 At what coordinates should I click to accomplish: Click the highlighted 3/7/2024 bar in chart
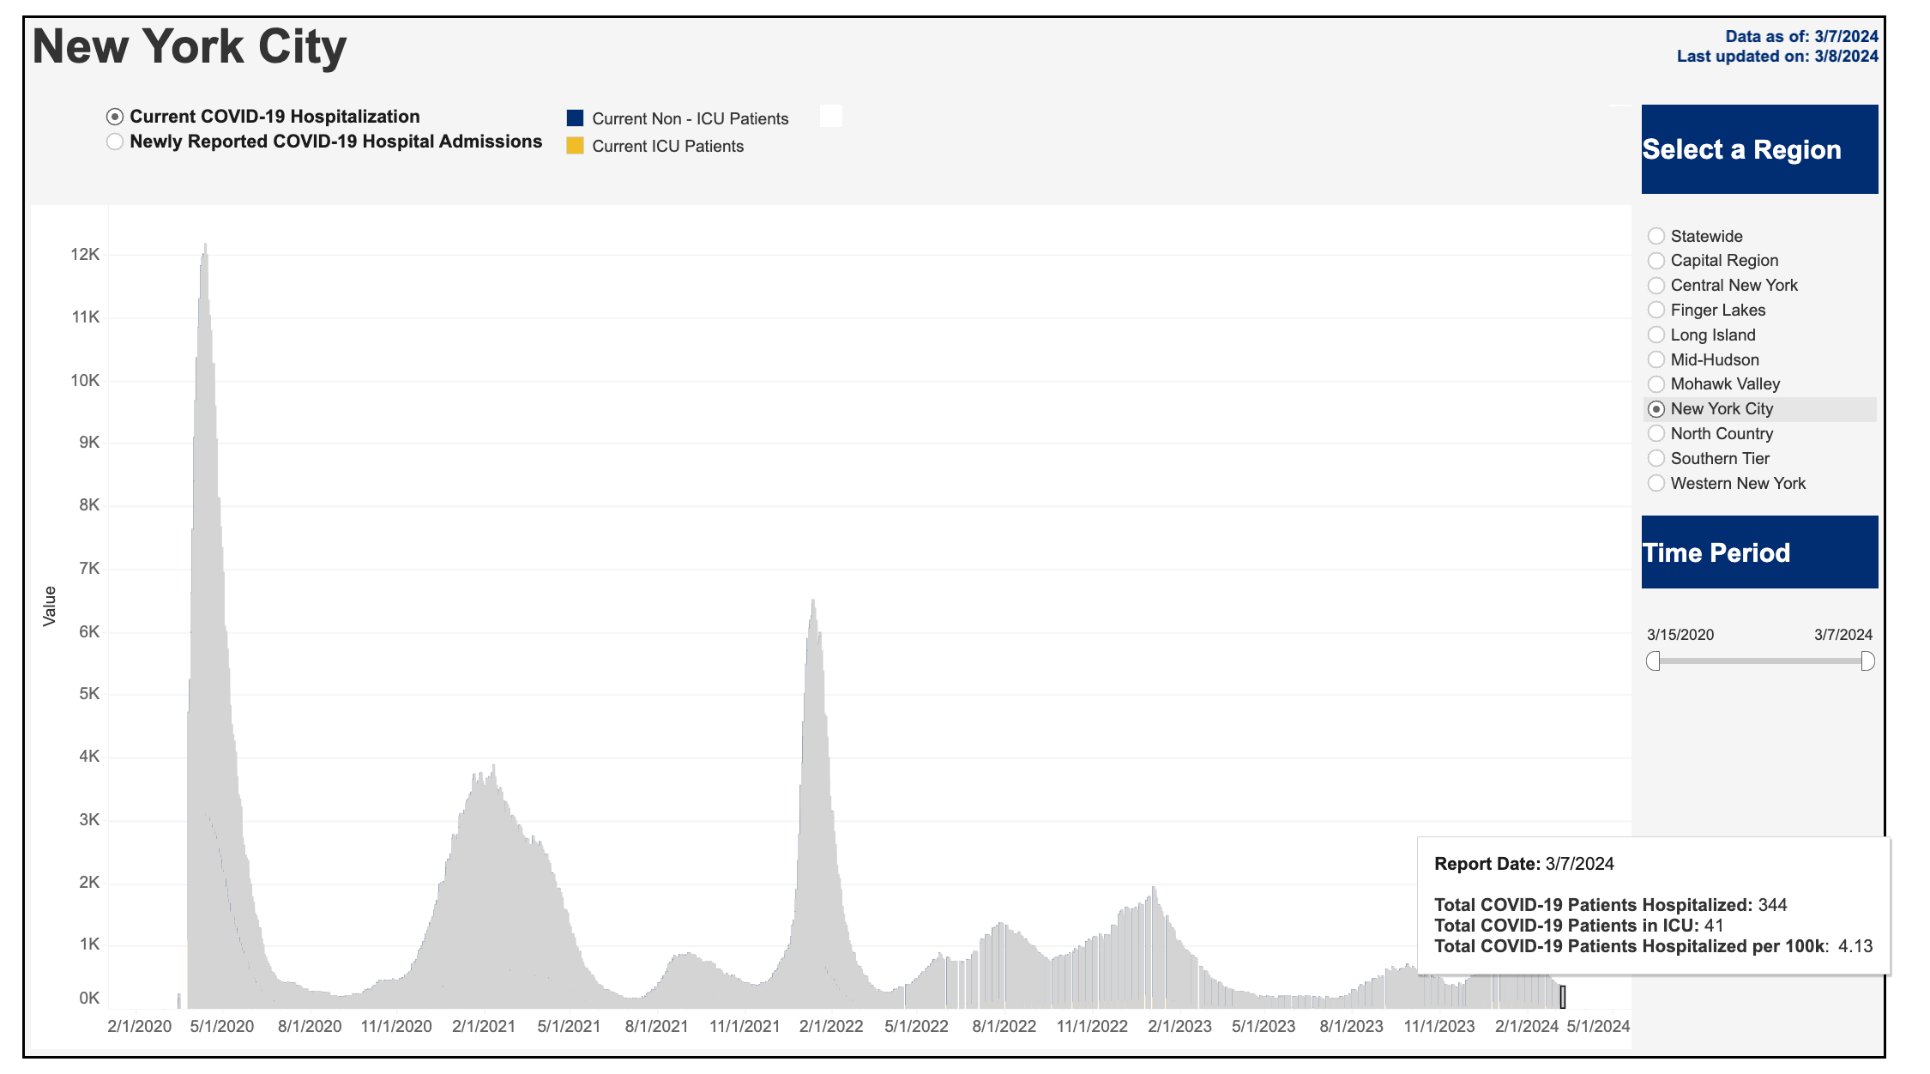tap(1562, 997)
